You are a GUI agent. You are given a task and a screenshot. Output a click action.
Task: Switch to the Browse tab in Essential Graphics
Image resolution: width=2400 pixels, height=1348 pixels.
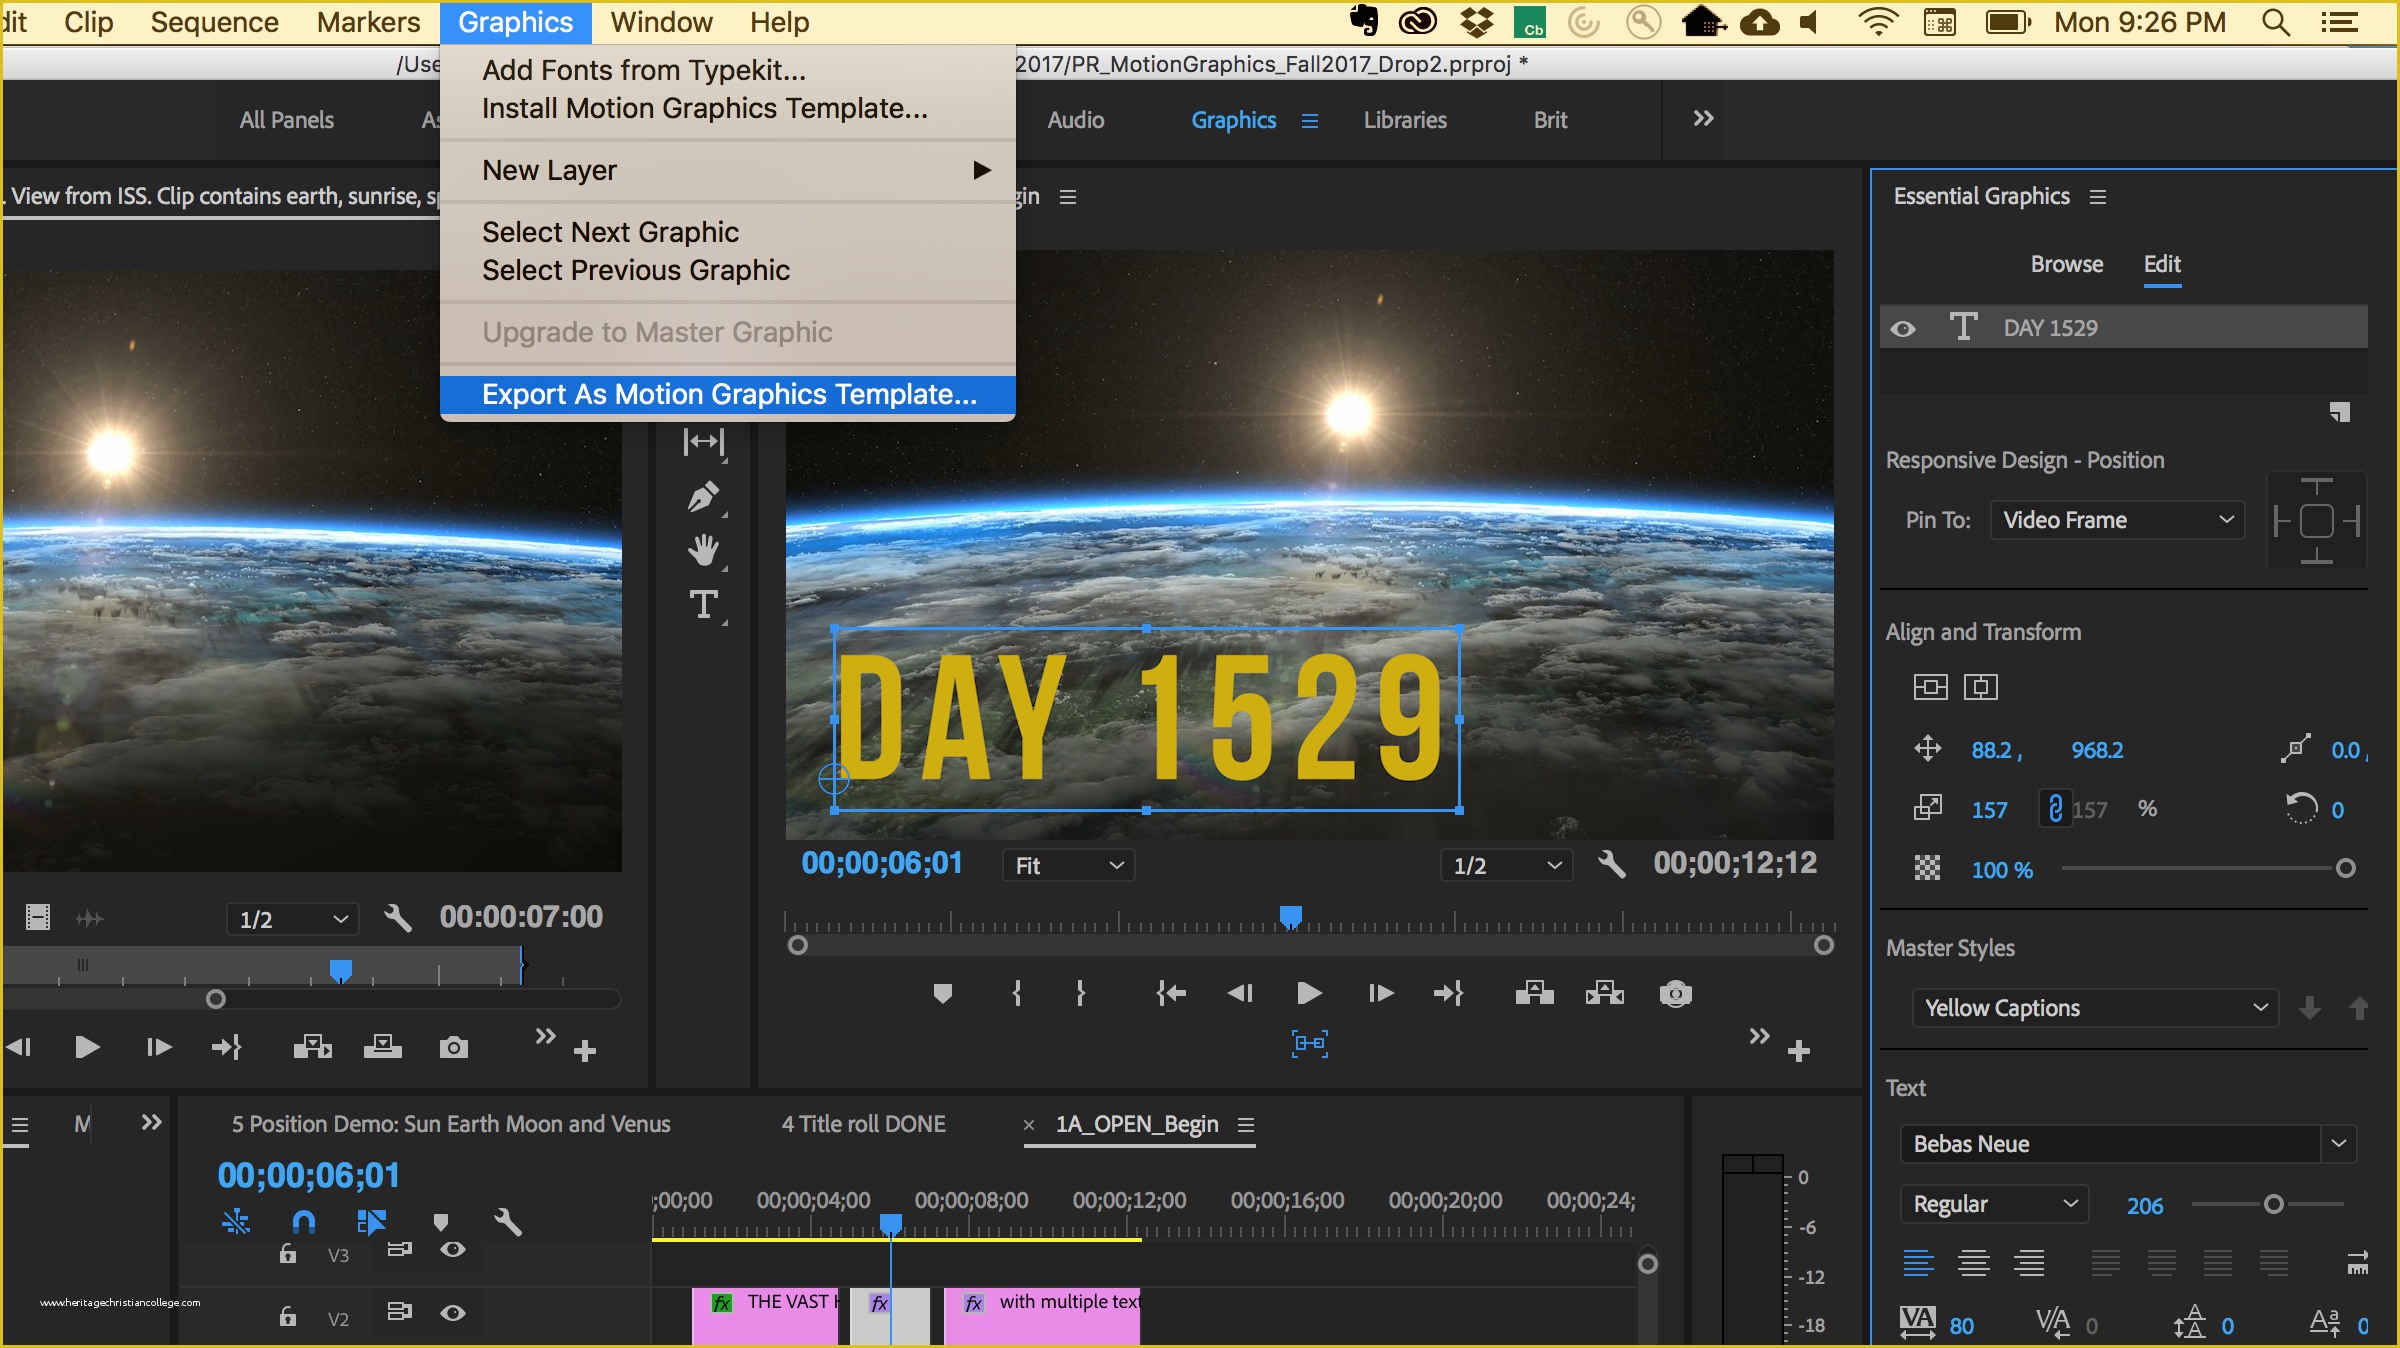click(x=2065, y=264)
